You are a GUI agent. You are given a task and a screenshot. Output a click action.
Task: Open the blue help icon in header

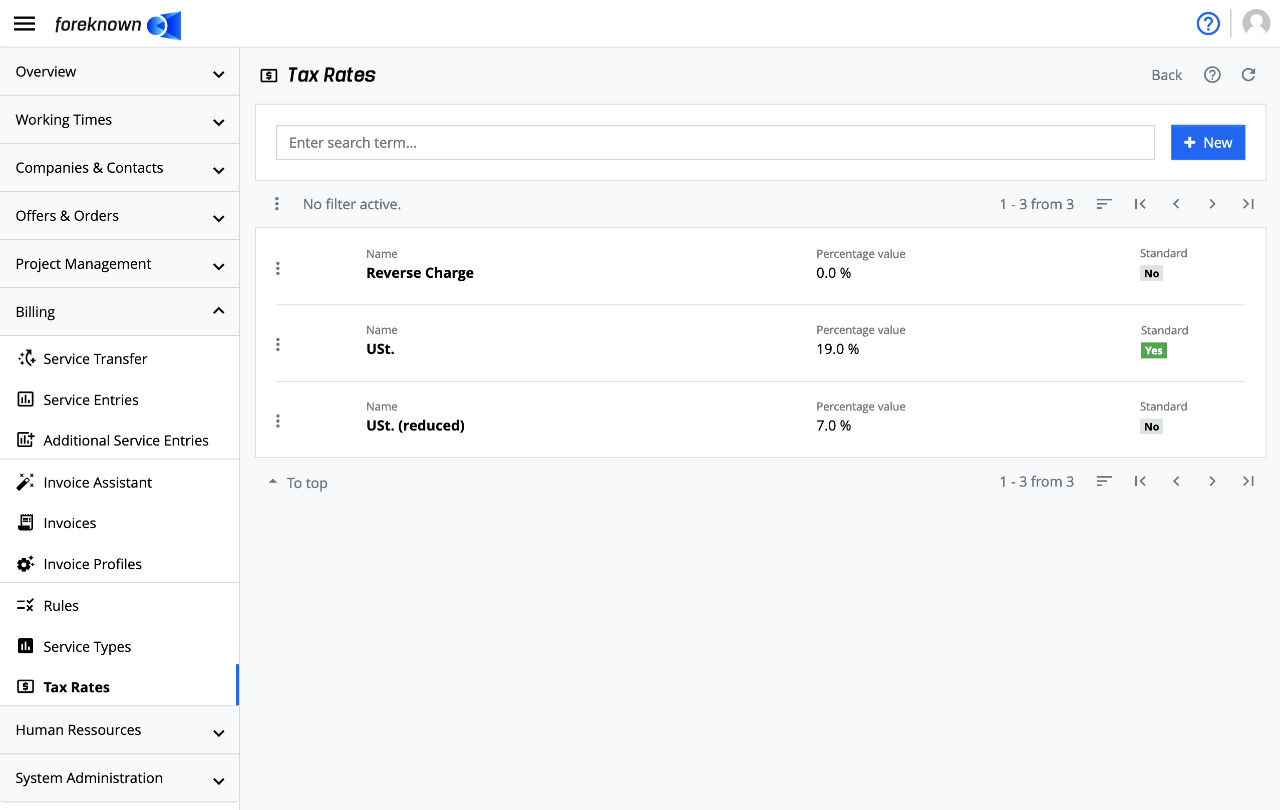pos(1208,24)
